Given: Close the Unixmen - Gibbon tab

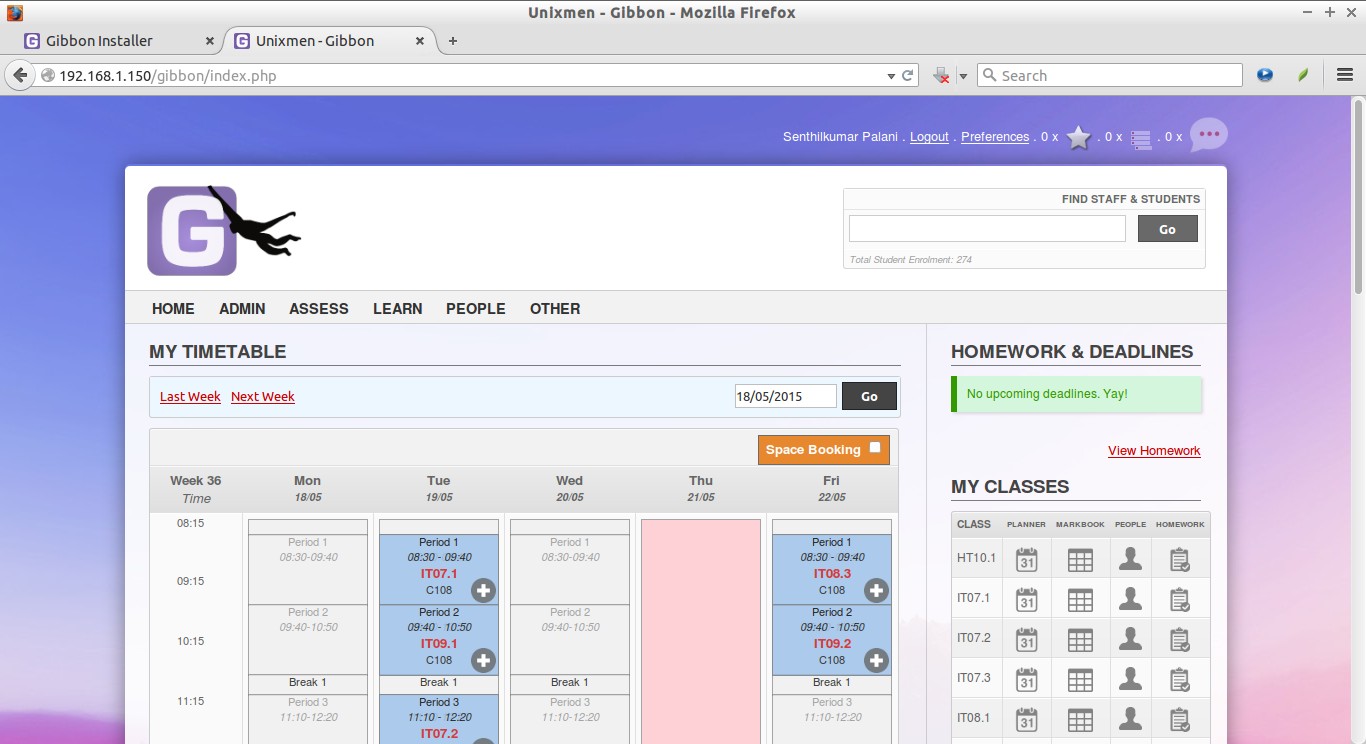Looking at the screenshot, I should click(x=420, y=41).
